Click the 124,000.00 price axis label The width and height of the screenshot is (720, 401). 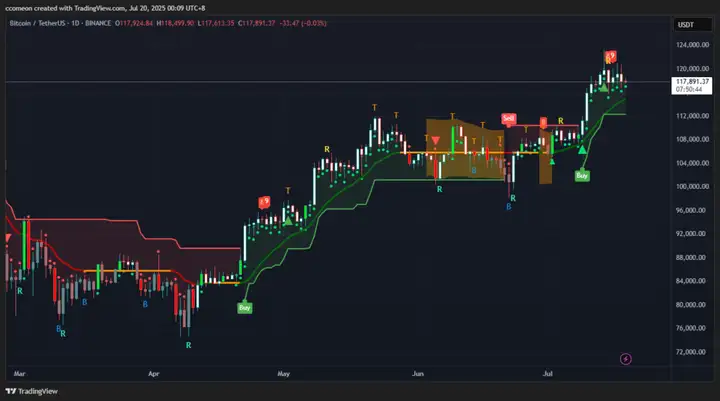coord(692,45)
